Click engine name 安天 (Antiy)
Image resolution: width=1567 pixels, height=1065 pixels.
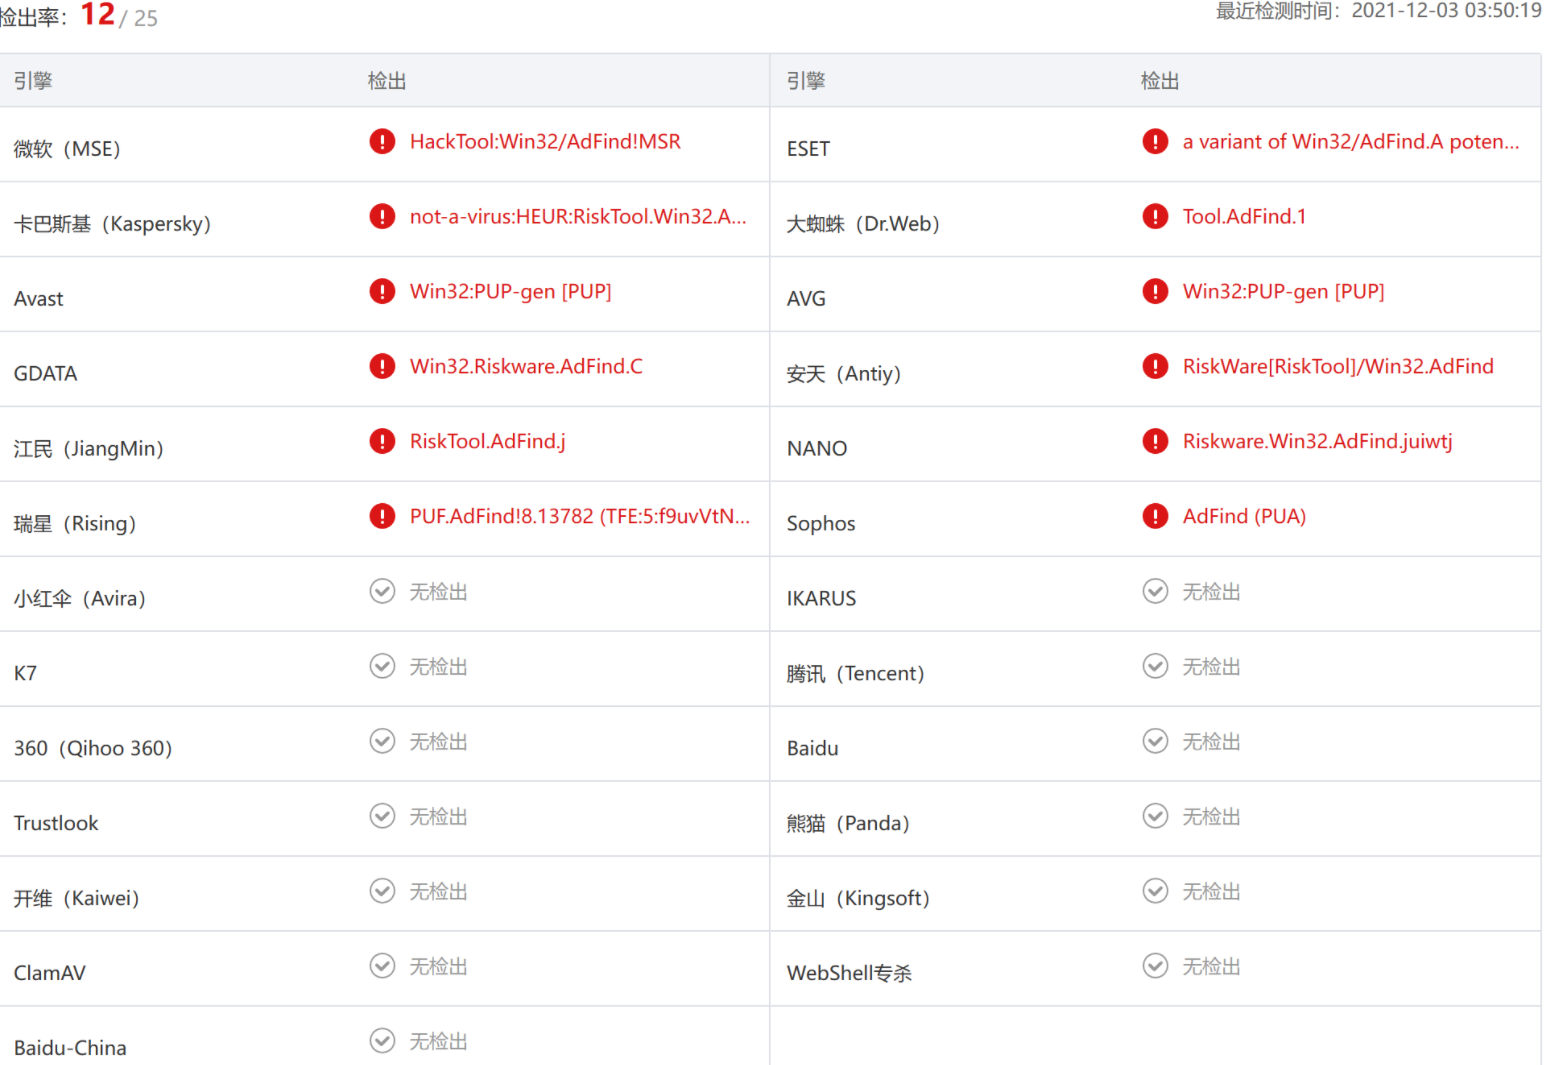[844, 374]
